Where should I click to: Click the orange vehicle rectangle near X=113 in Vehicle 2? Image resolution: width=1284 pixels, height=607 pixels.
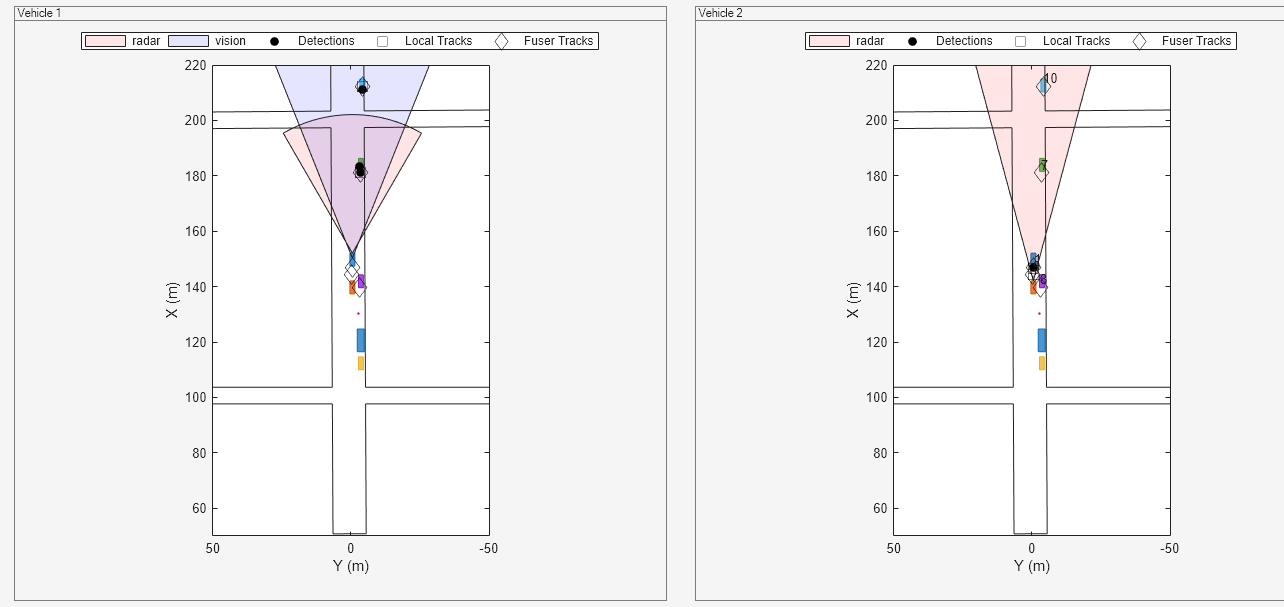coord(1040,364)
